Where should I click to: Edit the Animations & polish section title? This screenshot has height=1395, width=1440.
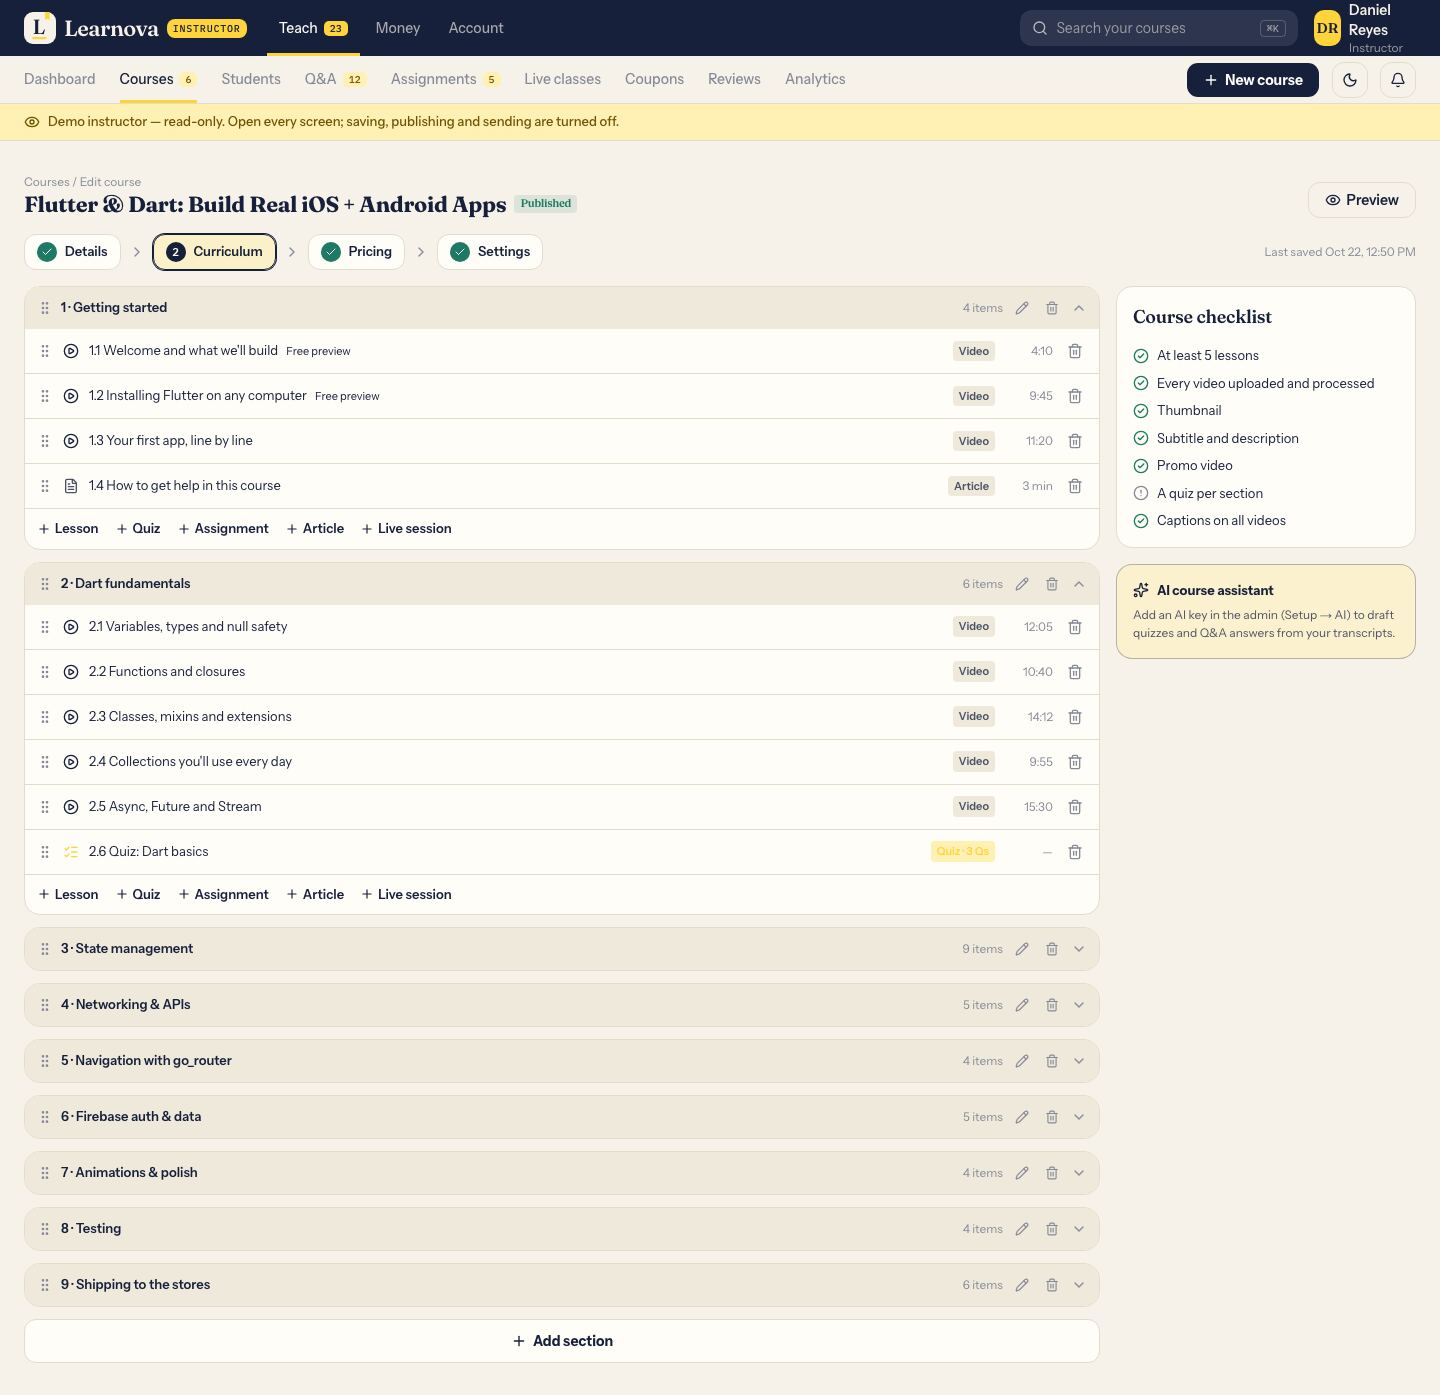pos(1022,1173)
